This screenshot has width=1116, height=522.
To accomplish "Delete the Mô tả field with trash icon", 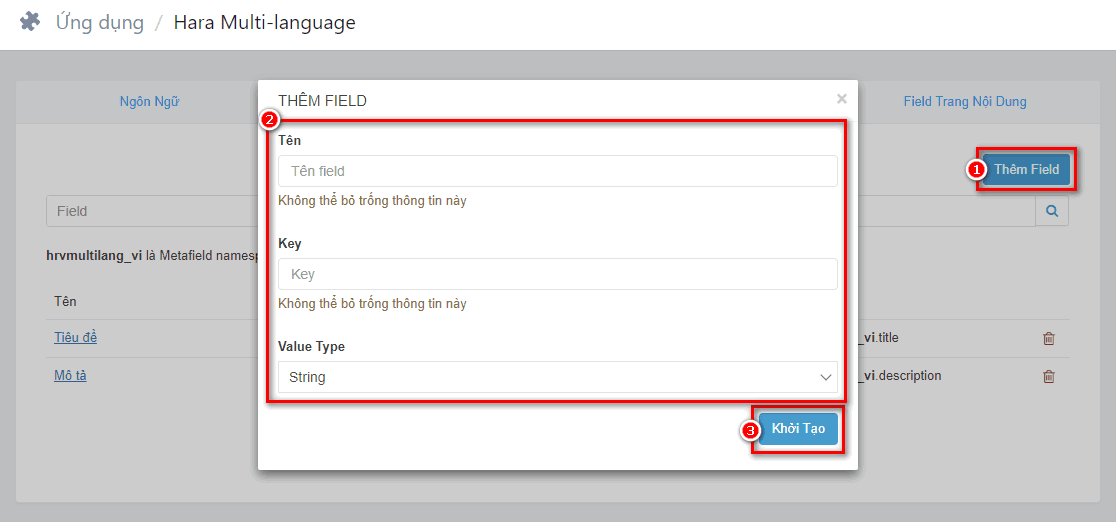I will click(x=1048, y=377).
